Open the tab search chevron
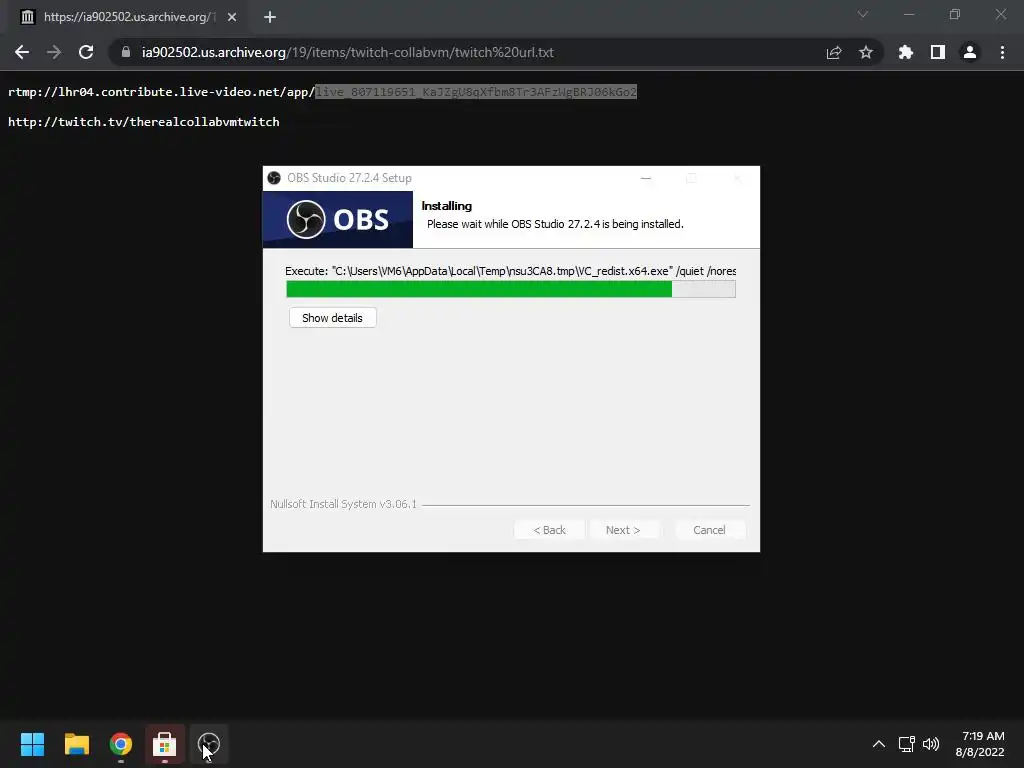 tap(863, 14)
